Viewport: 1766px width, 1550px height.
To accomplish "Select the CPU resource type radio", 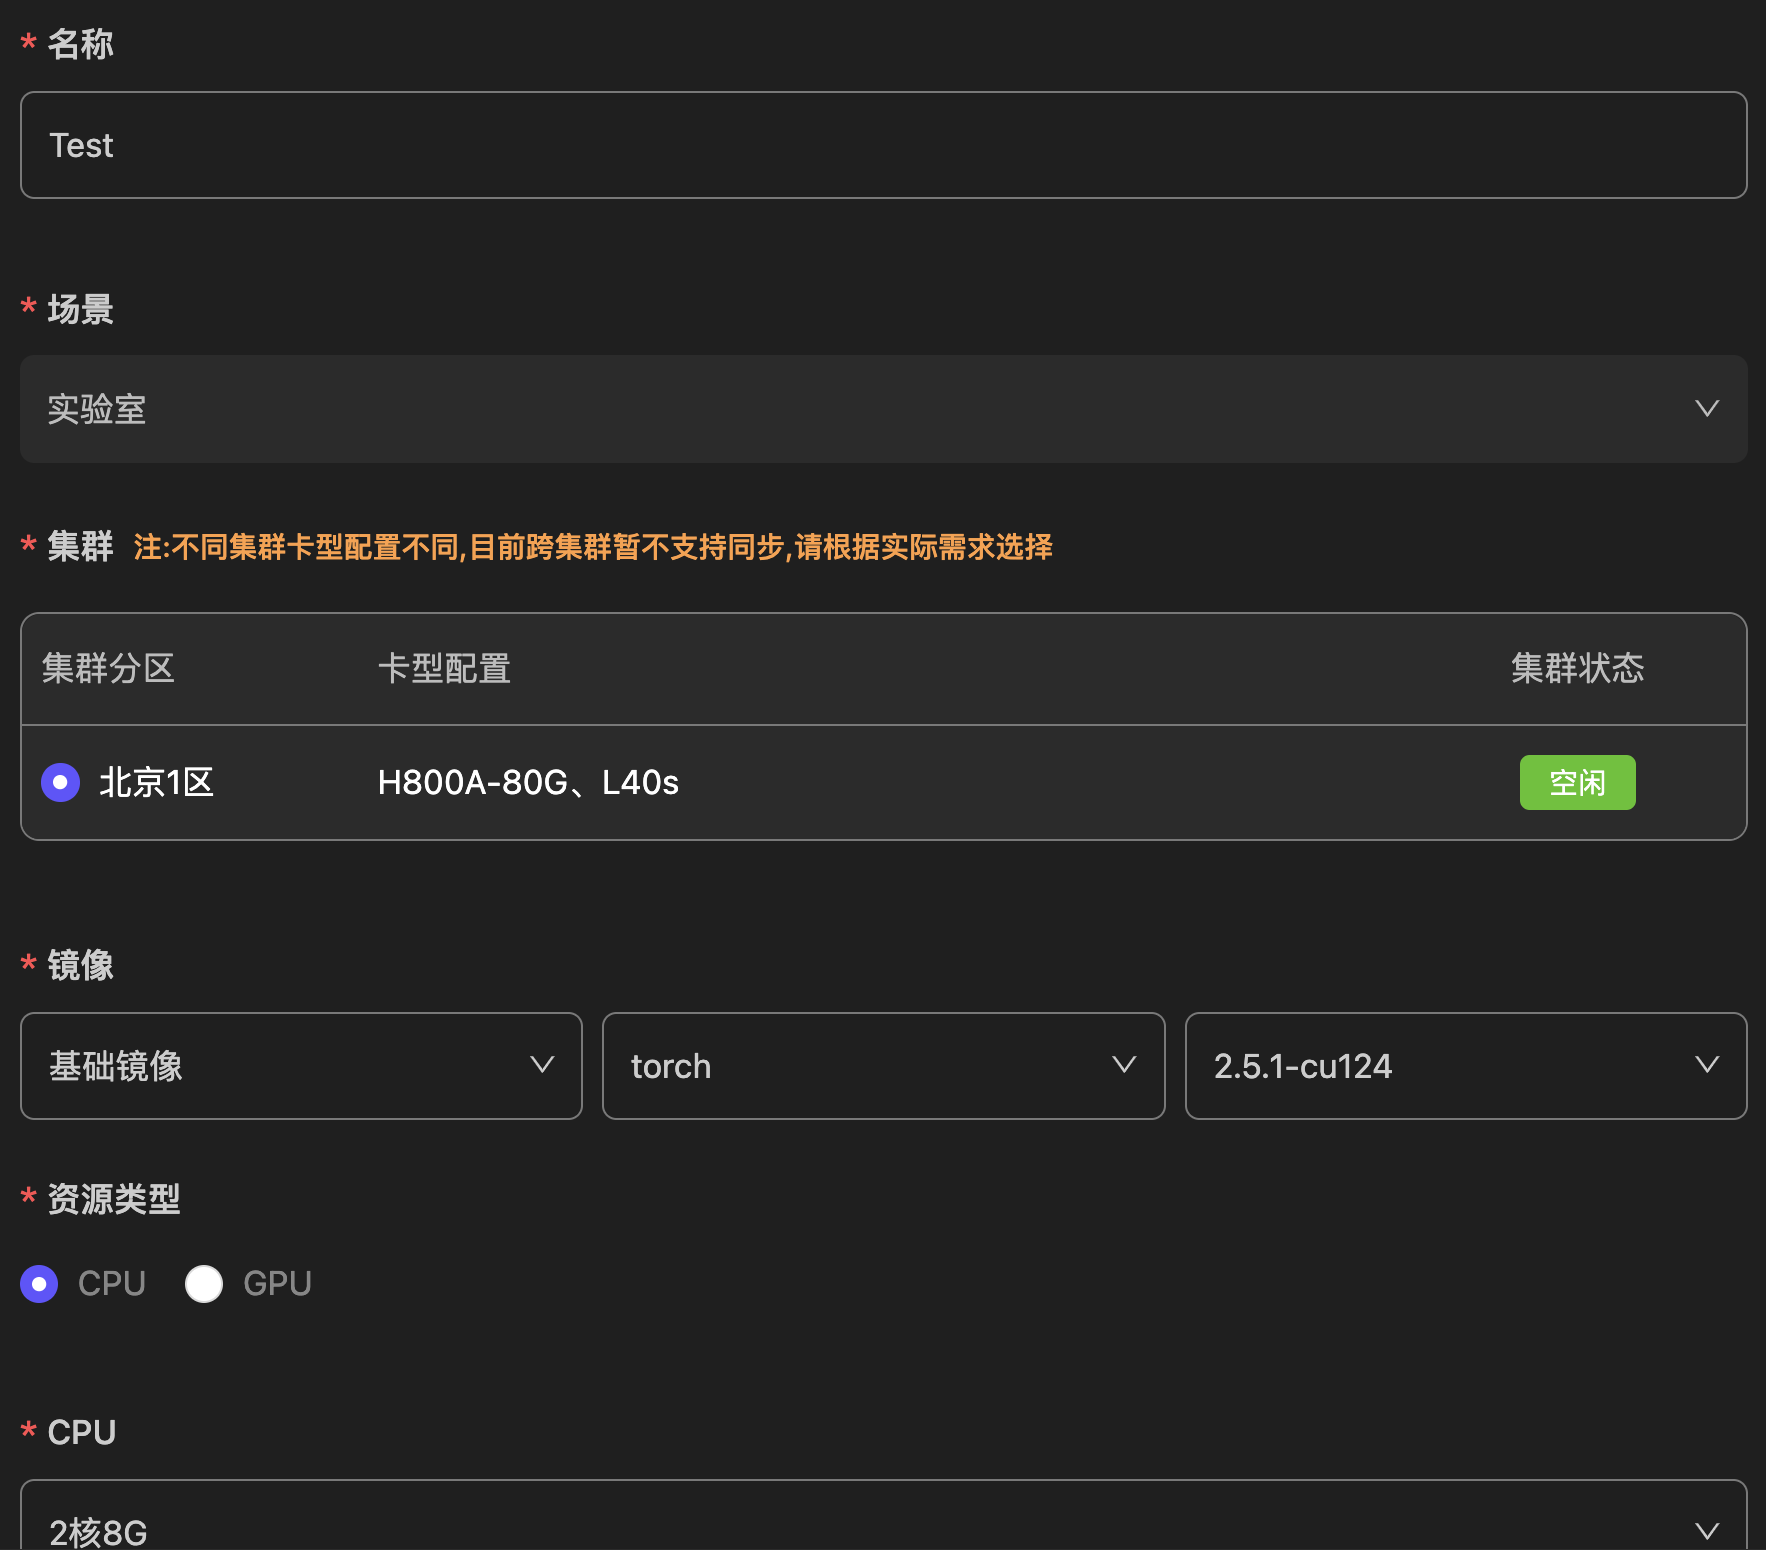I will 39,1283.
